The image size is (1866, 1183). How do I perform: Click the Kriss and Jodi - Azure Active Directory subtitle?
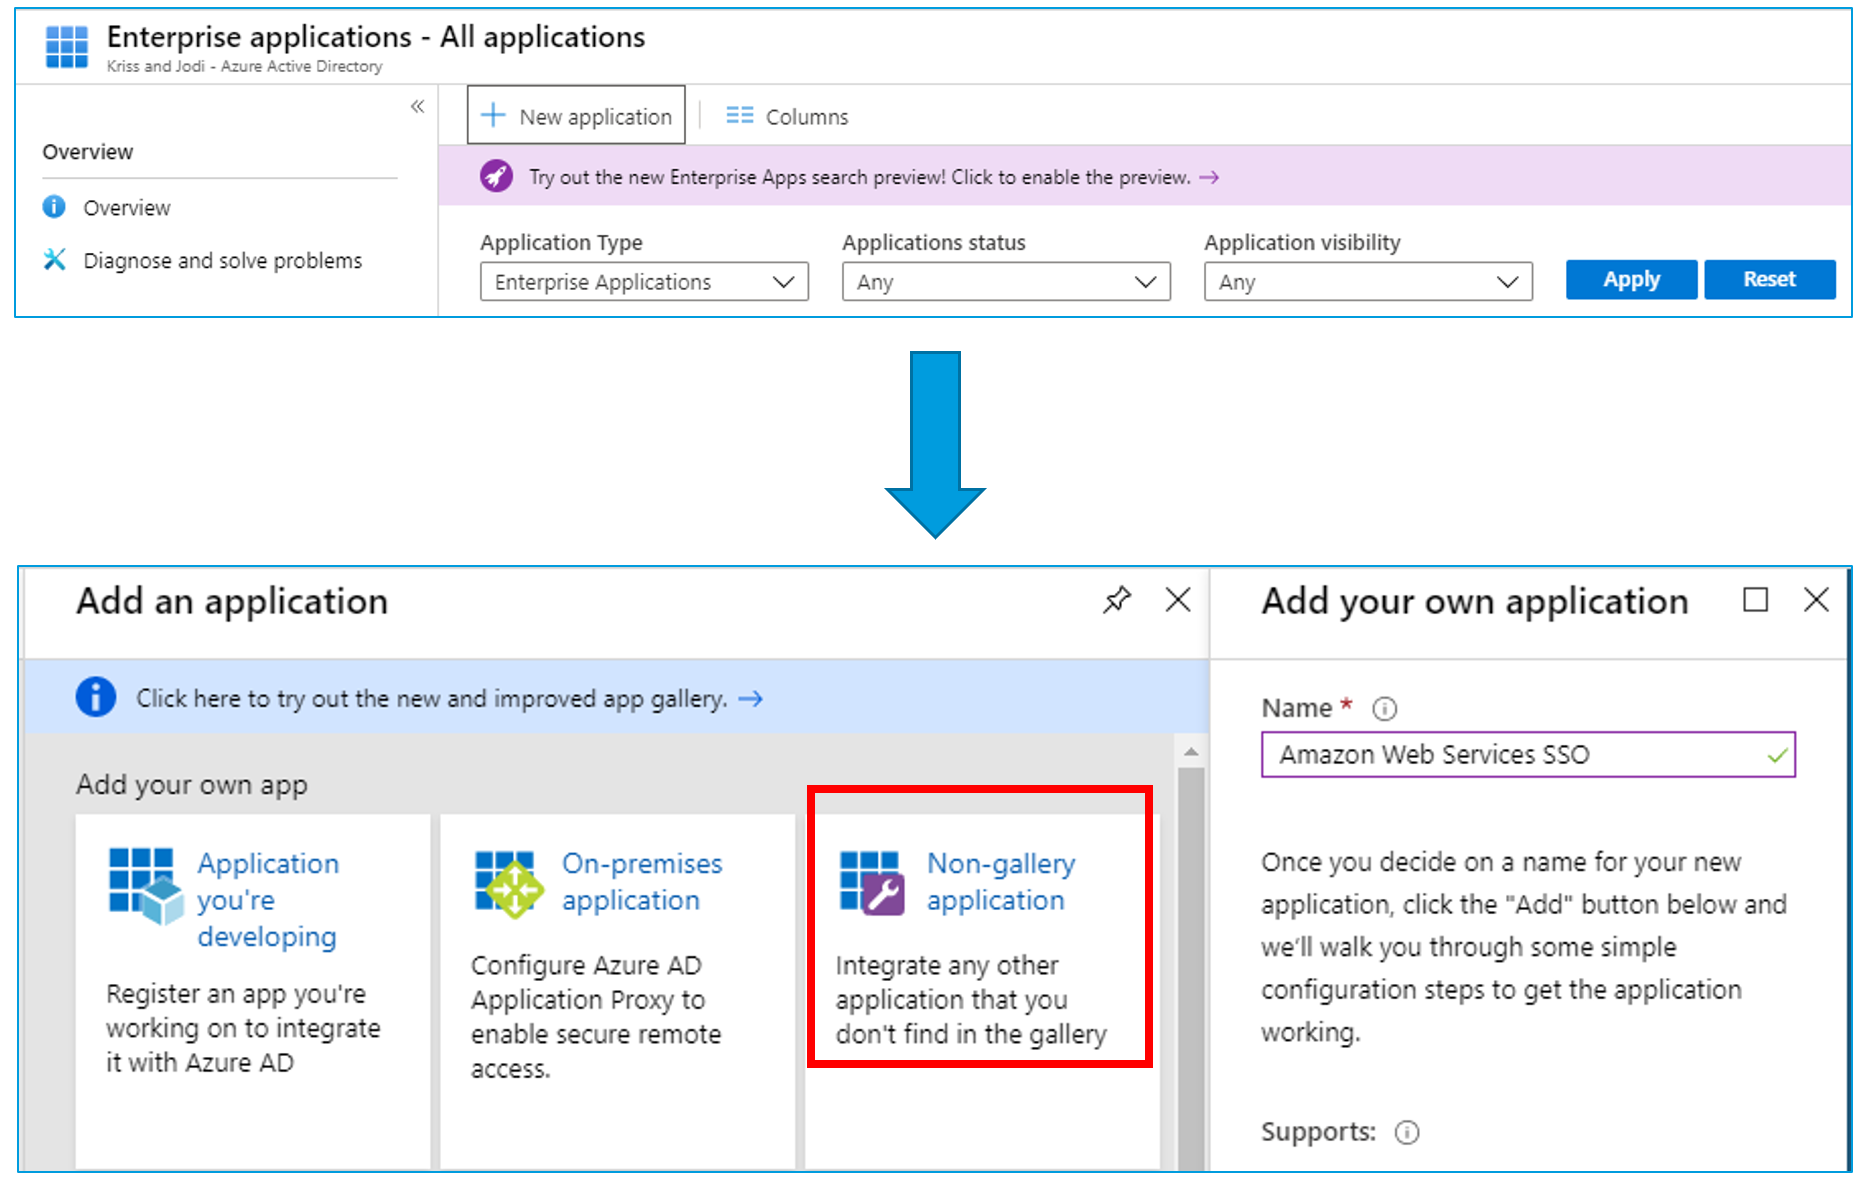(244, 66)
